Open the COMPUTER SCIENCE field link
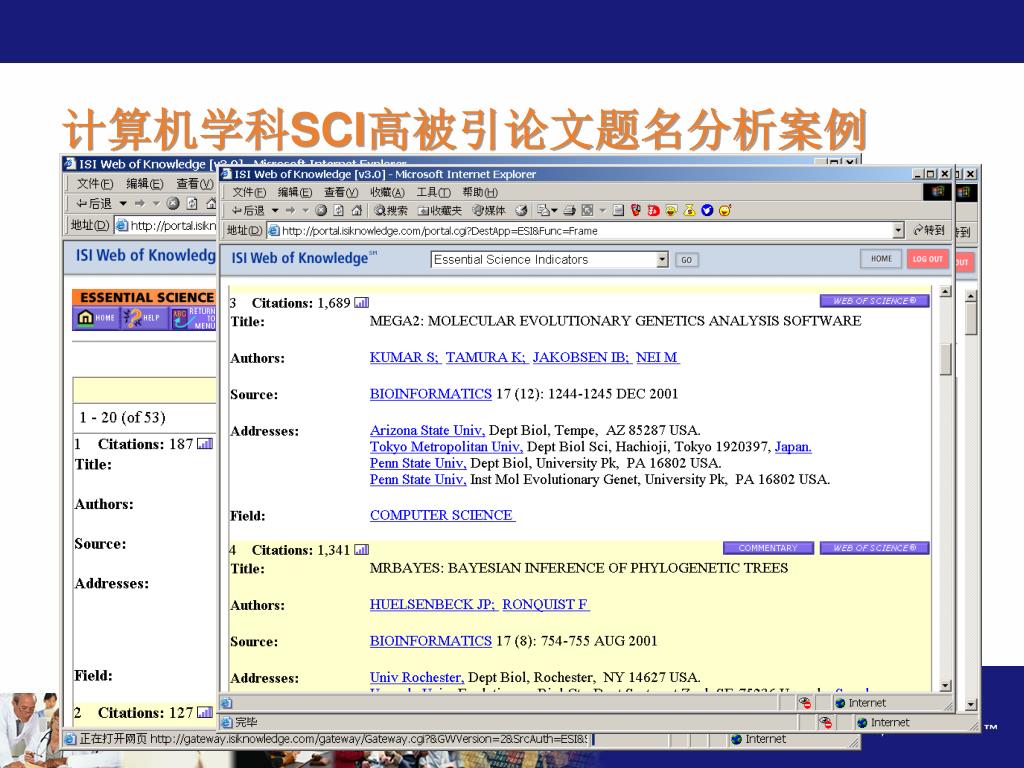Viewport: 1024px width, 768px height. click(x=442, y=515)
